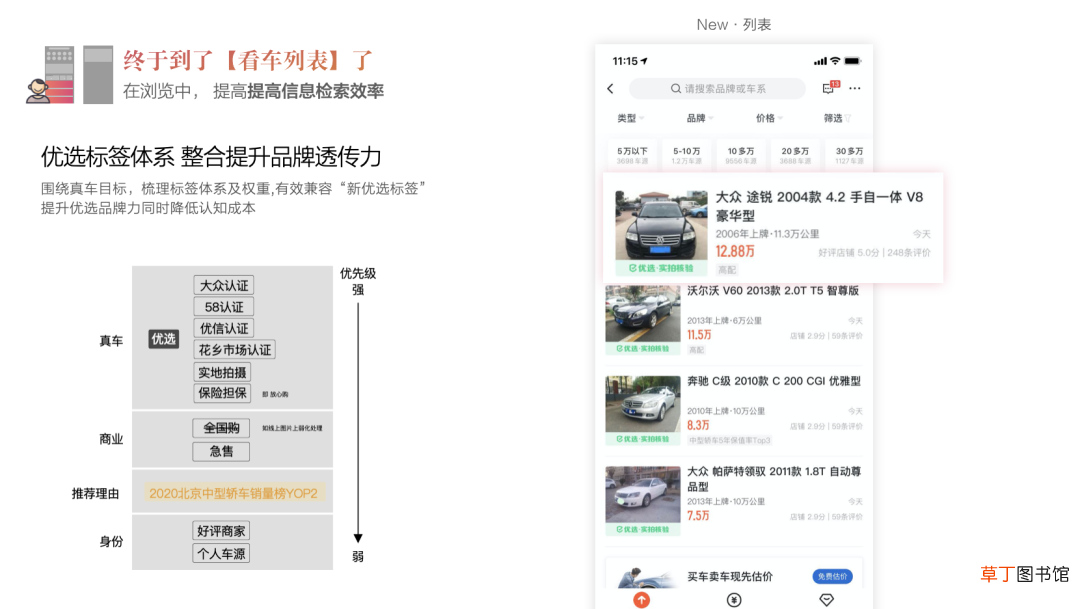1080x609 pixels.
Task: Tap the Wi-Fi status icon
Action: (x=835, y=61)
